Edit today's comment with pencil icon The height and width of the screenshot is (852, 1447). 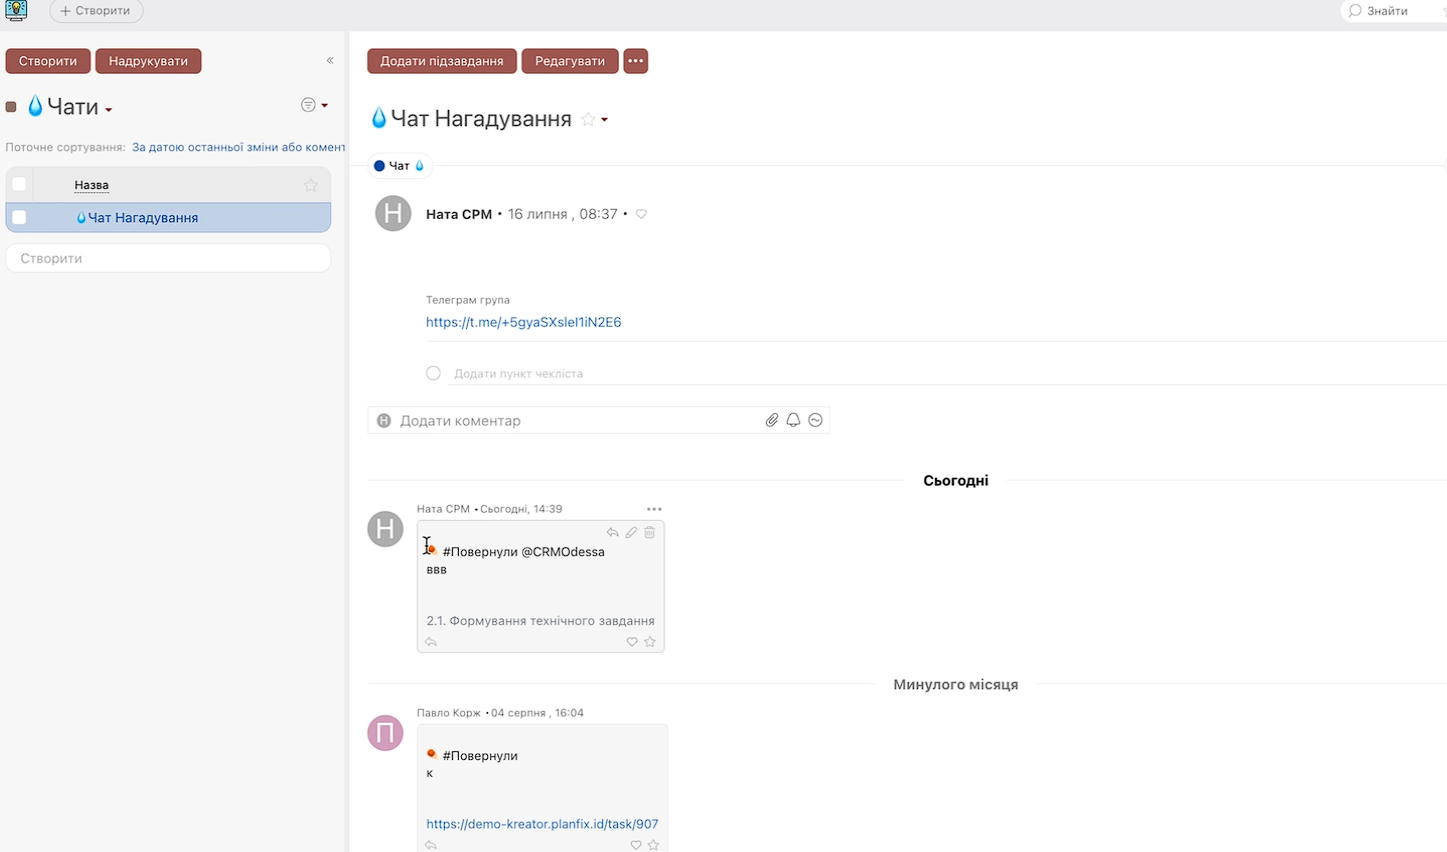click(631, 533)
